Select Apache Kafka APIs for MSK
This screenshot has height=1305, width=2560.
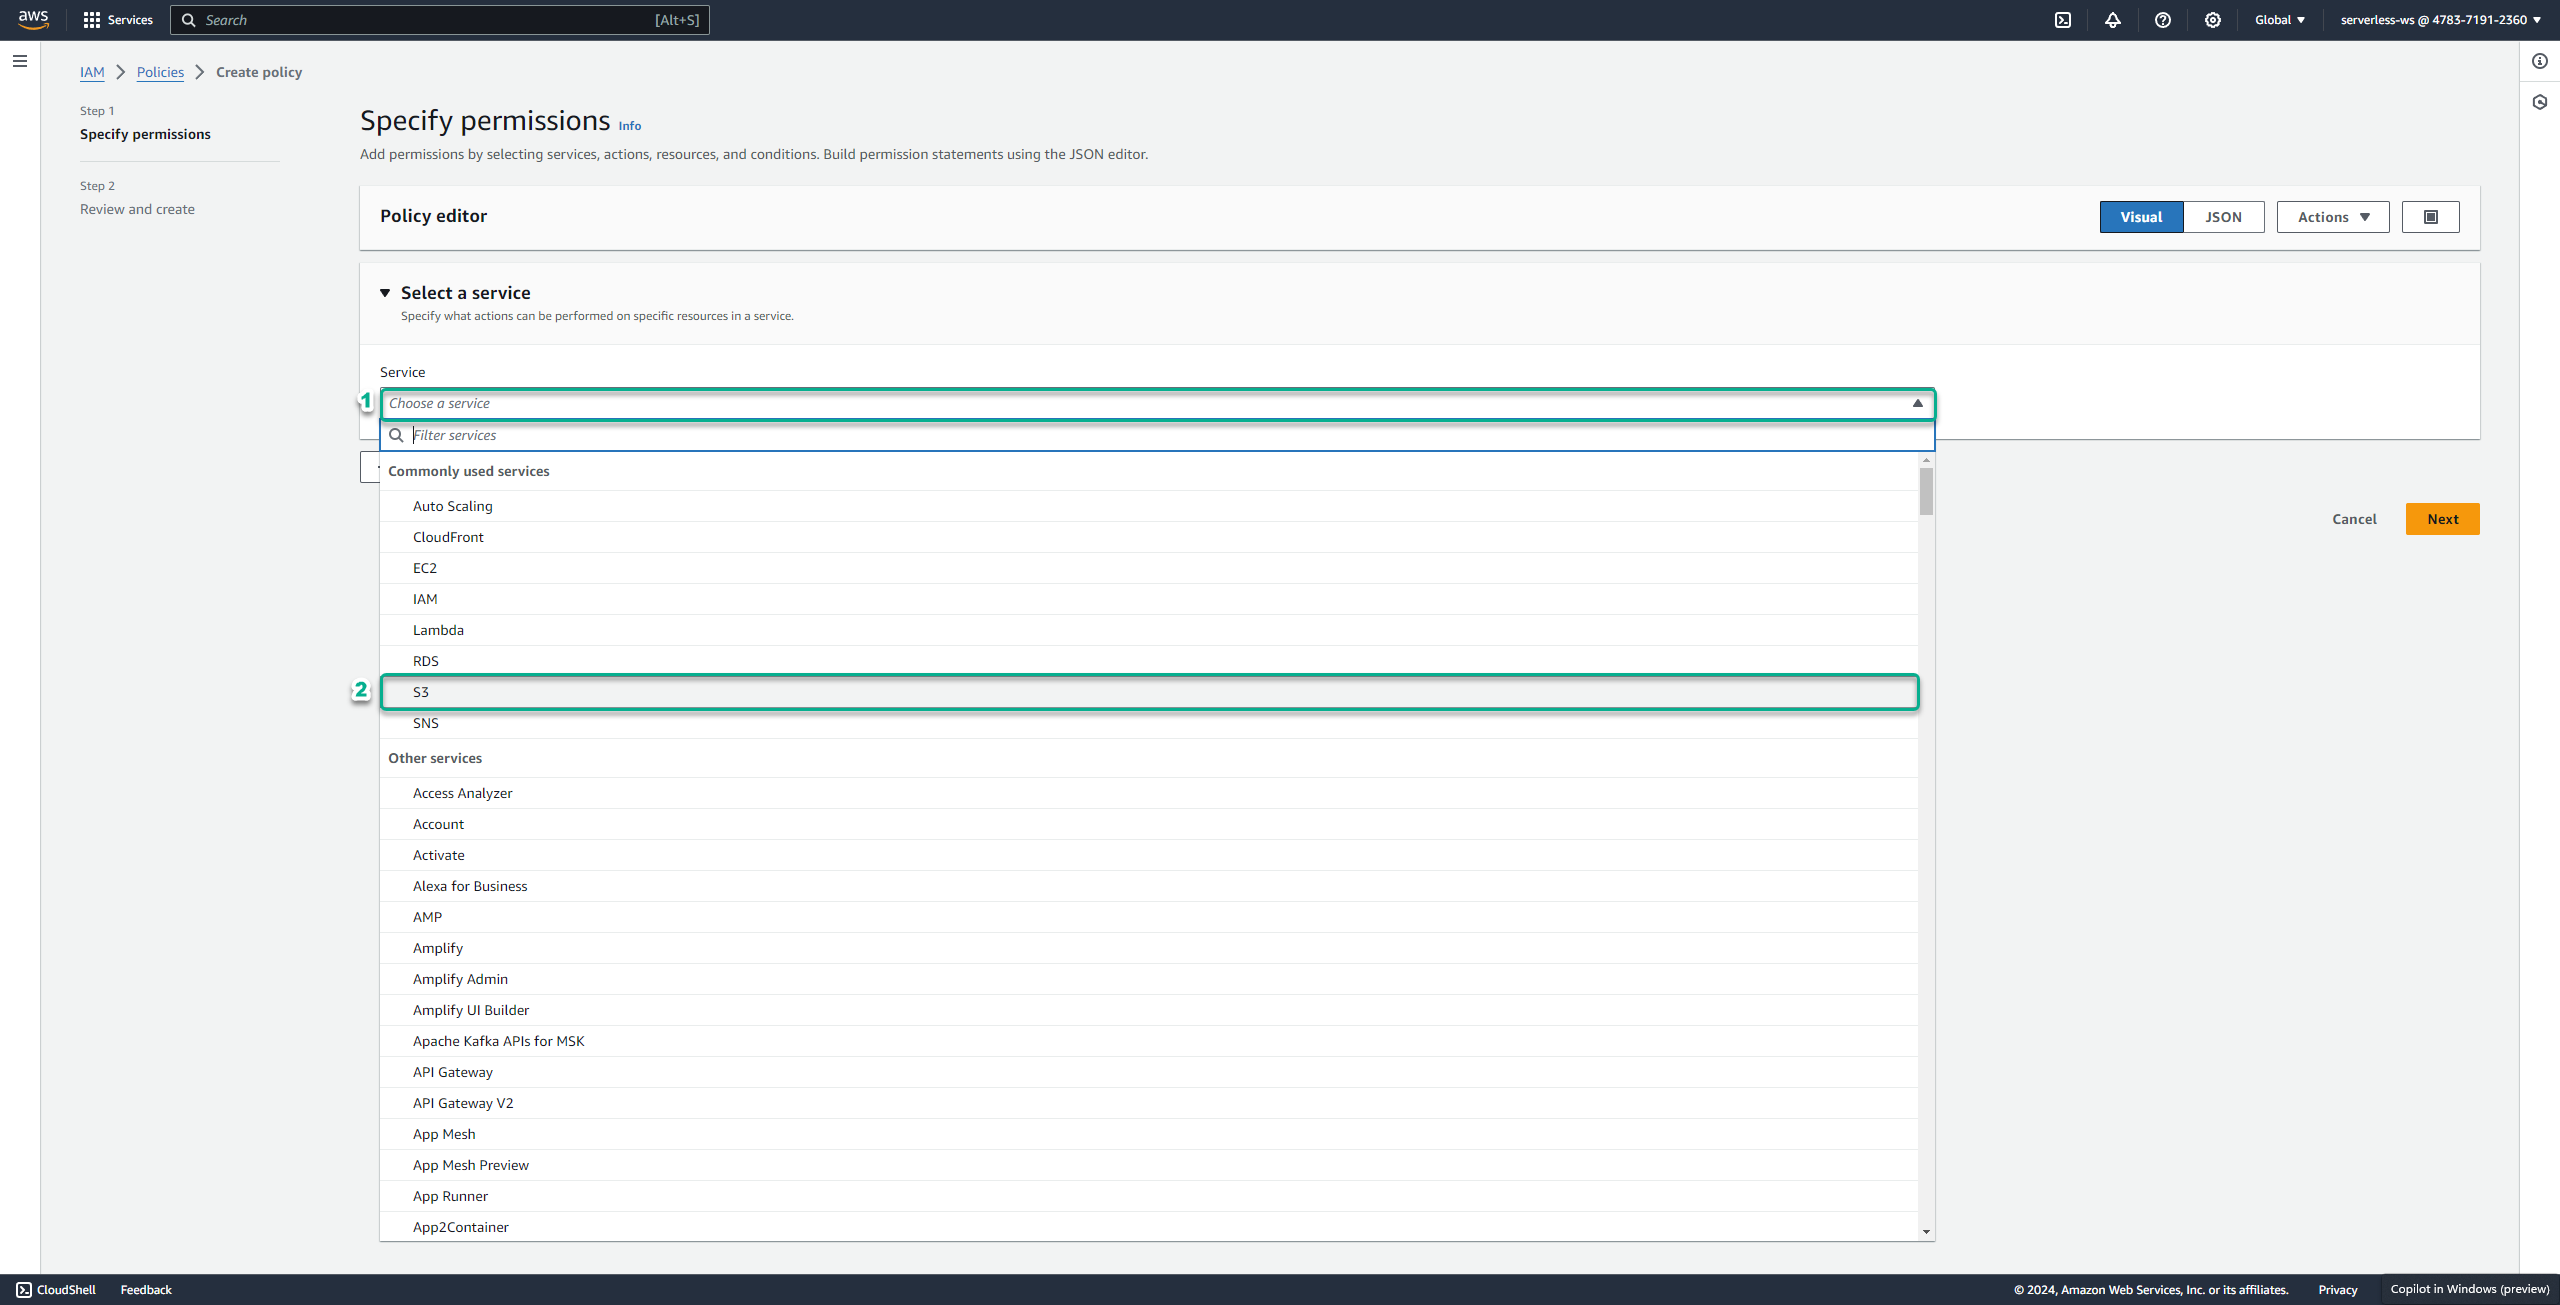pos(1149,1041)
